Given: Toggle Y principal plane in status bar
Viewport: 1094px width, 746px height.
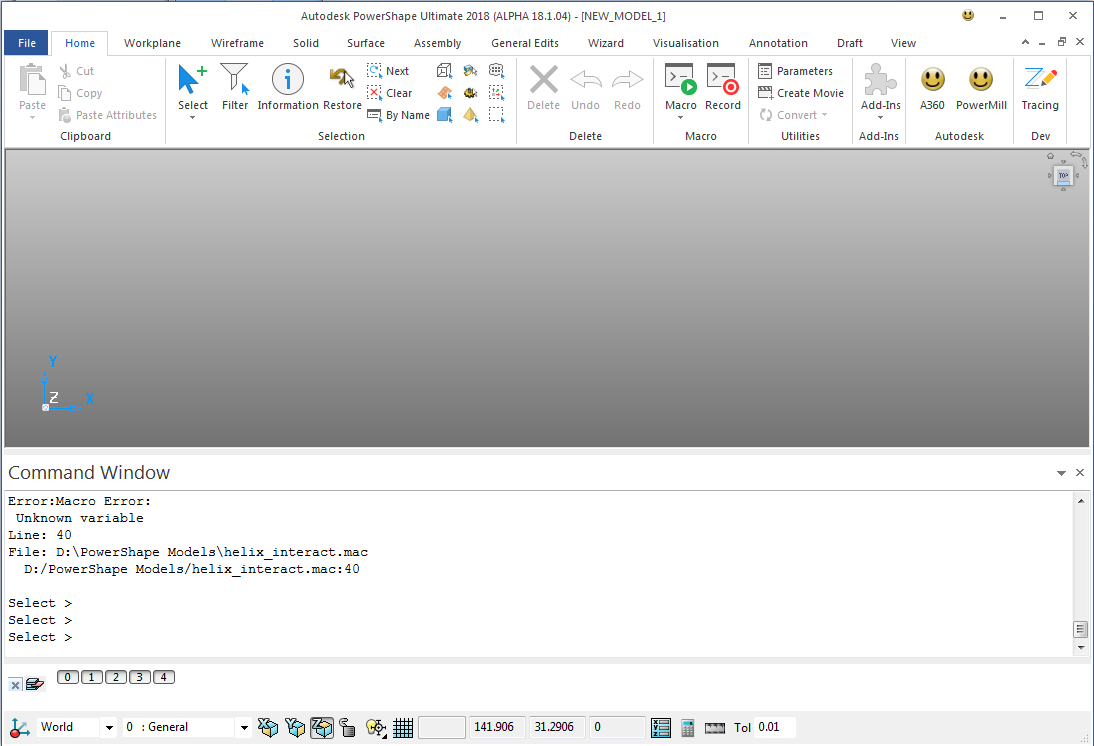Looking at the screenshot, I should 295,727.
